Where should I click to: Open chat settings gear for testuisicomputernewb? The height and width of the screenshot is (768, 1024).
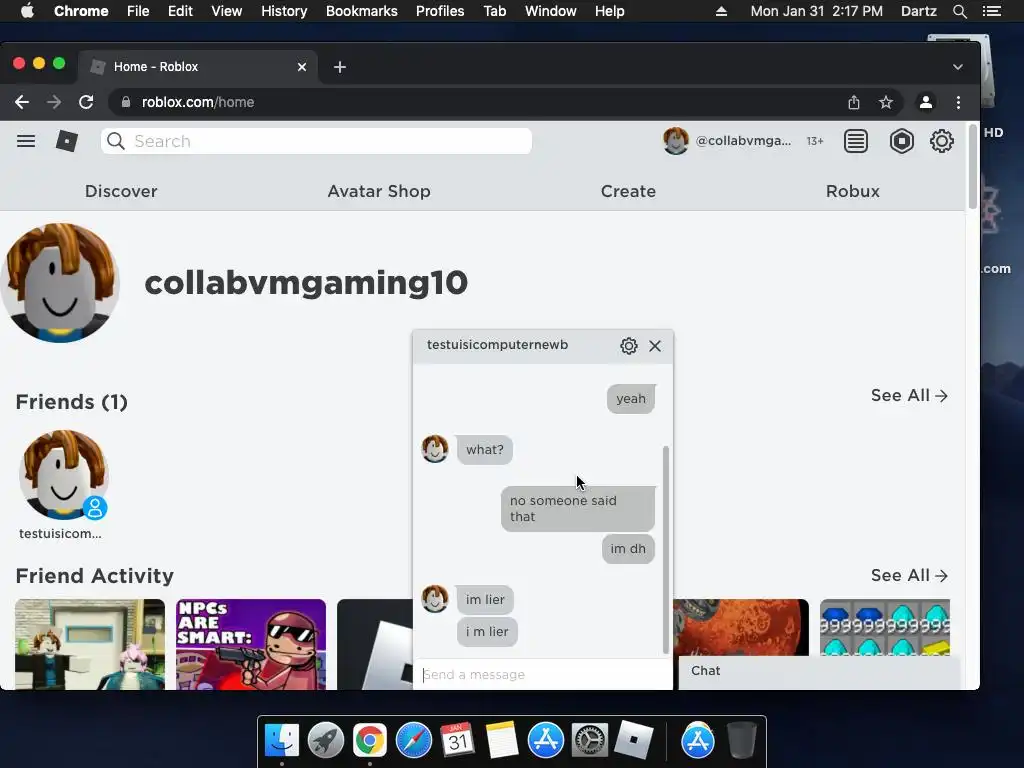point(628,345)
